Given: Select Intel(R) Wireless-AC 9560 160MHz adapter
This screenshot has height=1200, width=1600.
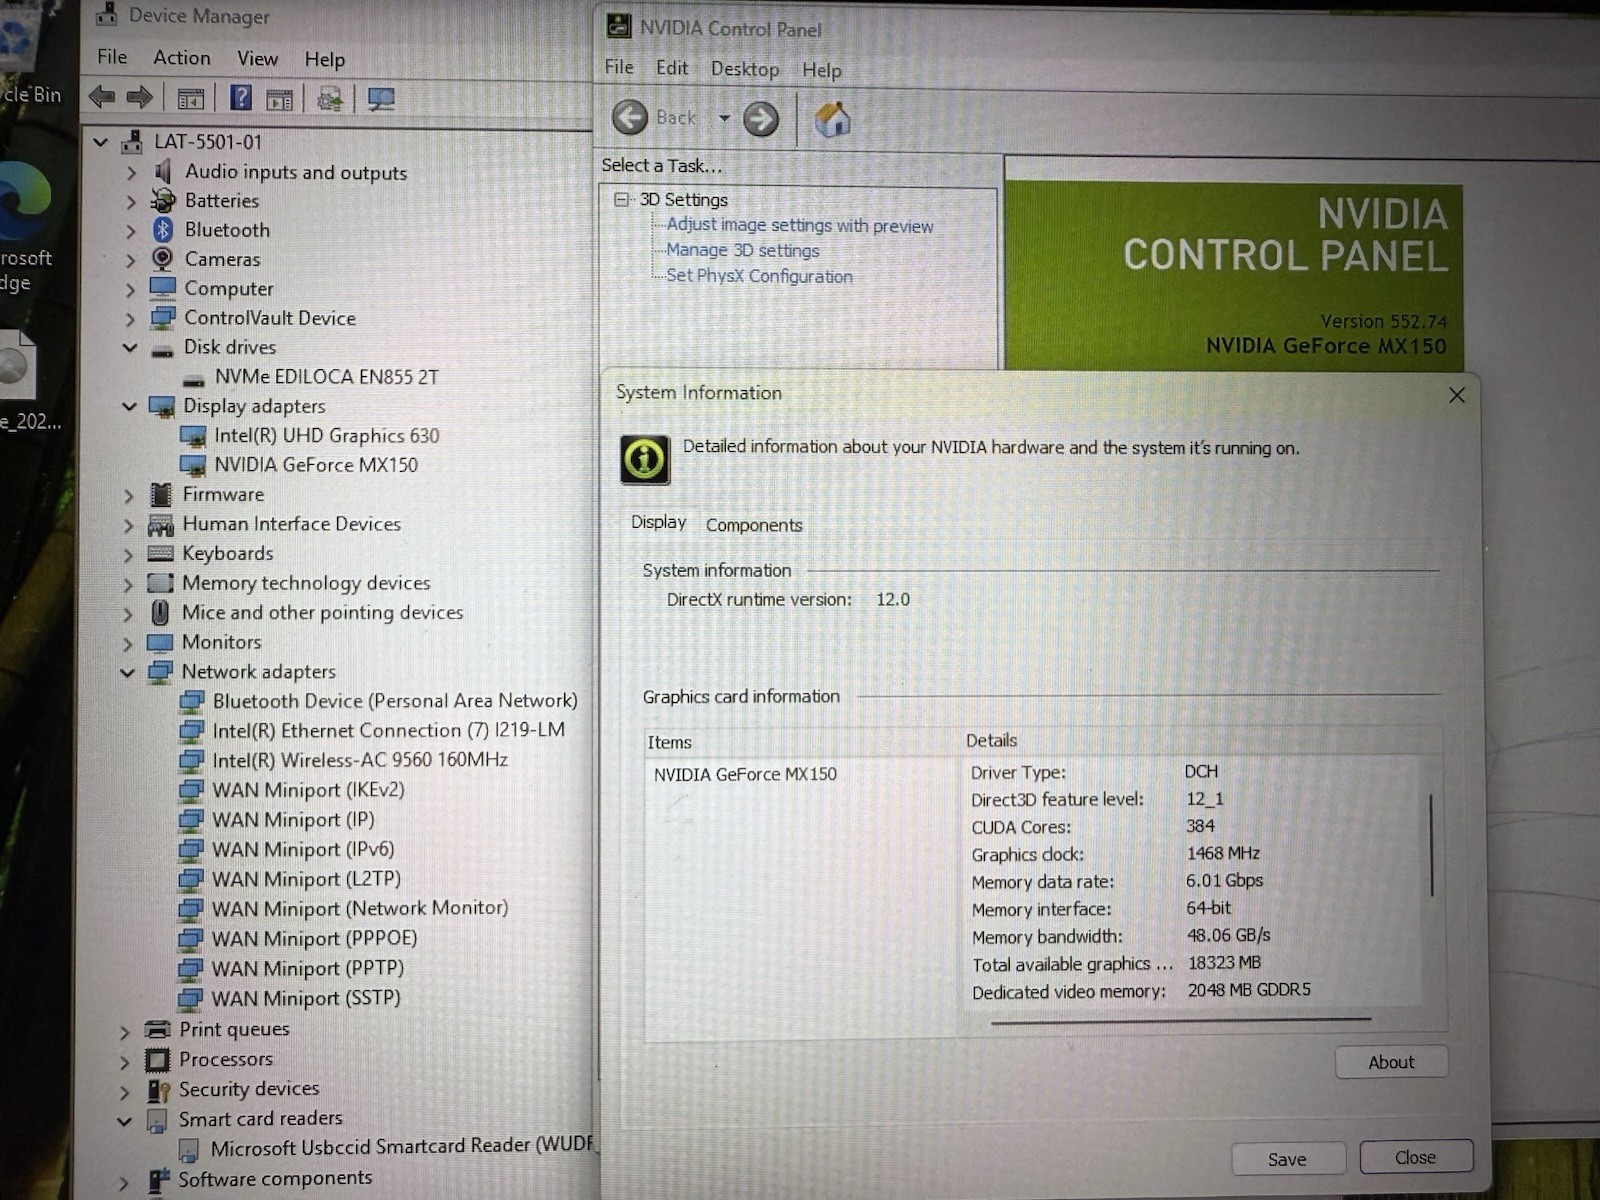Looking at the screenshot, I should pos(360,760).
